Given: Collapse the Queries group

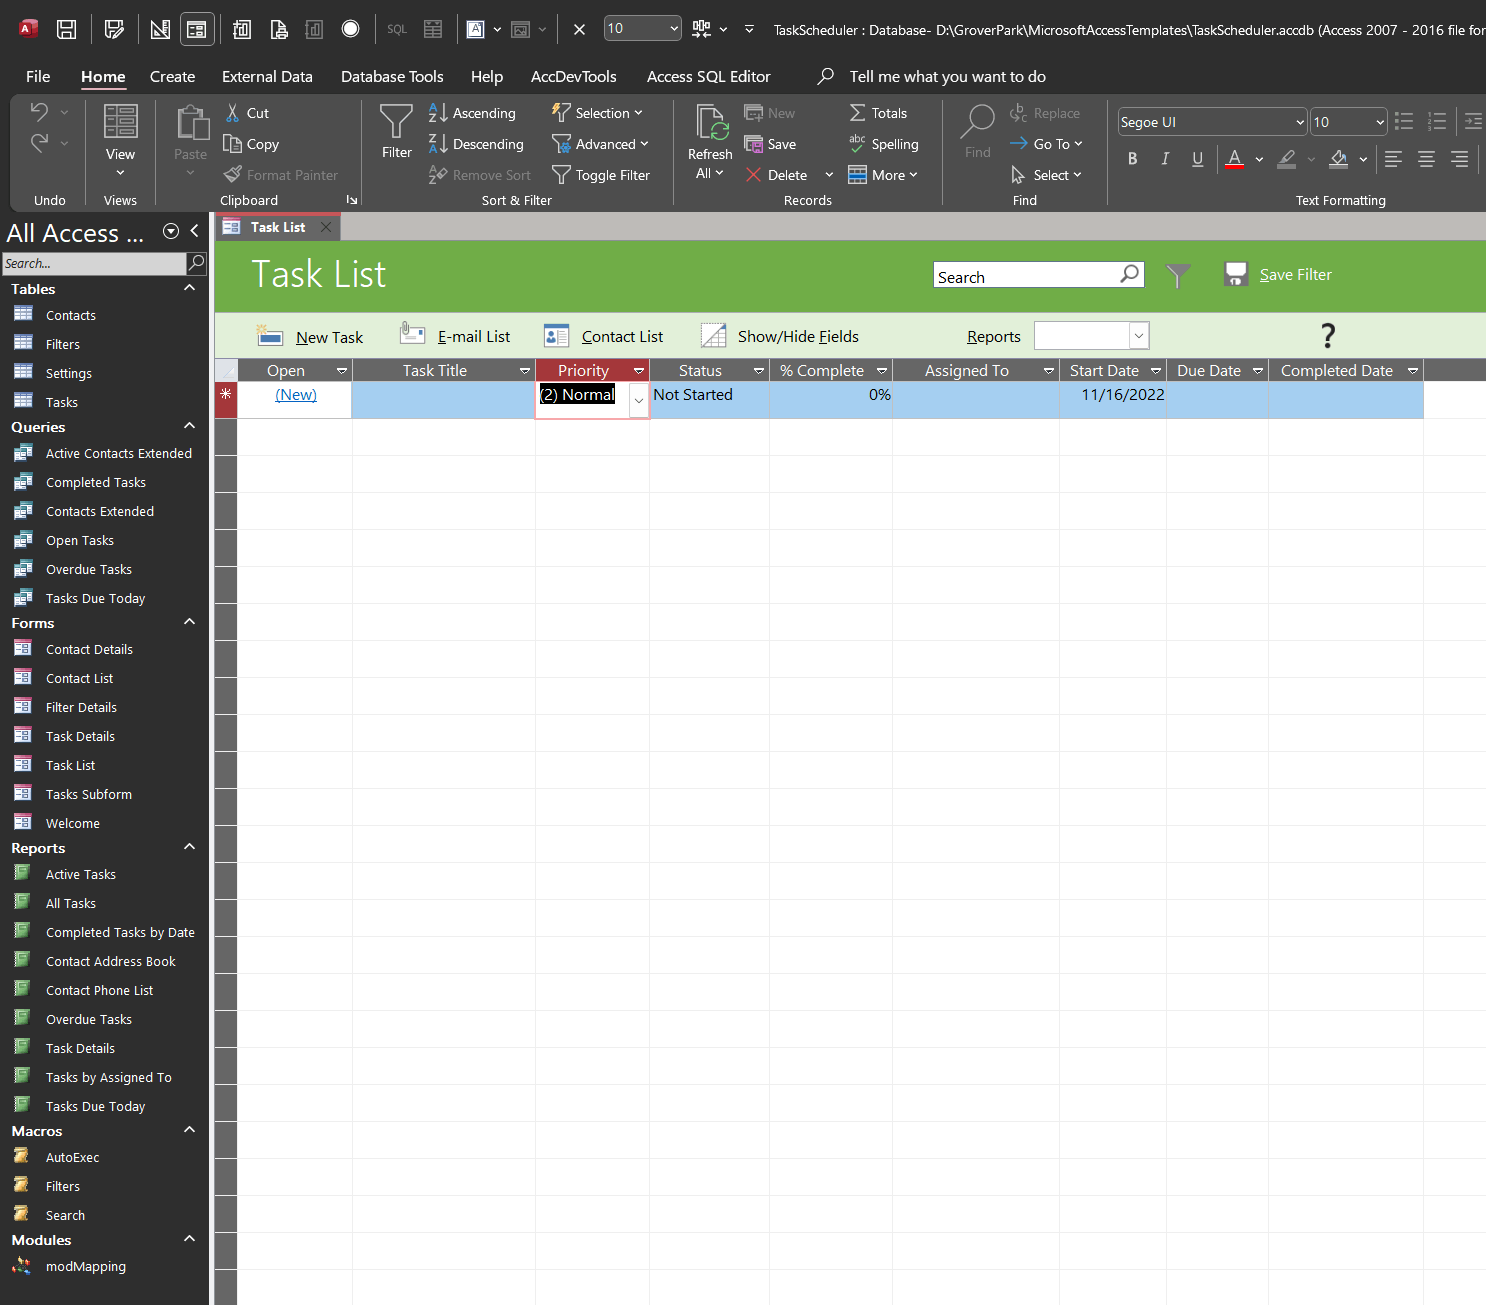Looking at the screenshot, I should click(189, 426).
